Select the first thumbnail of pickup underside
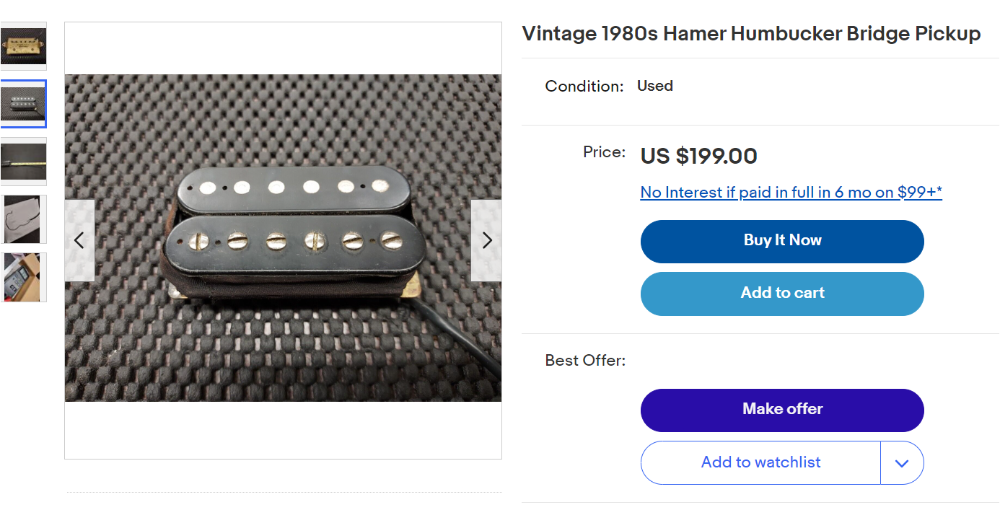Screen dimensions: 1000x510 [x=23, y=47]
